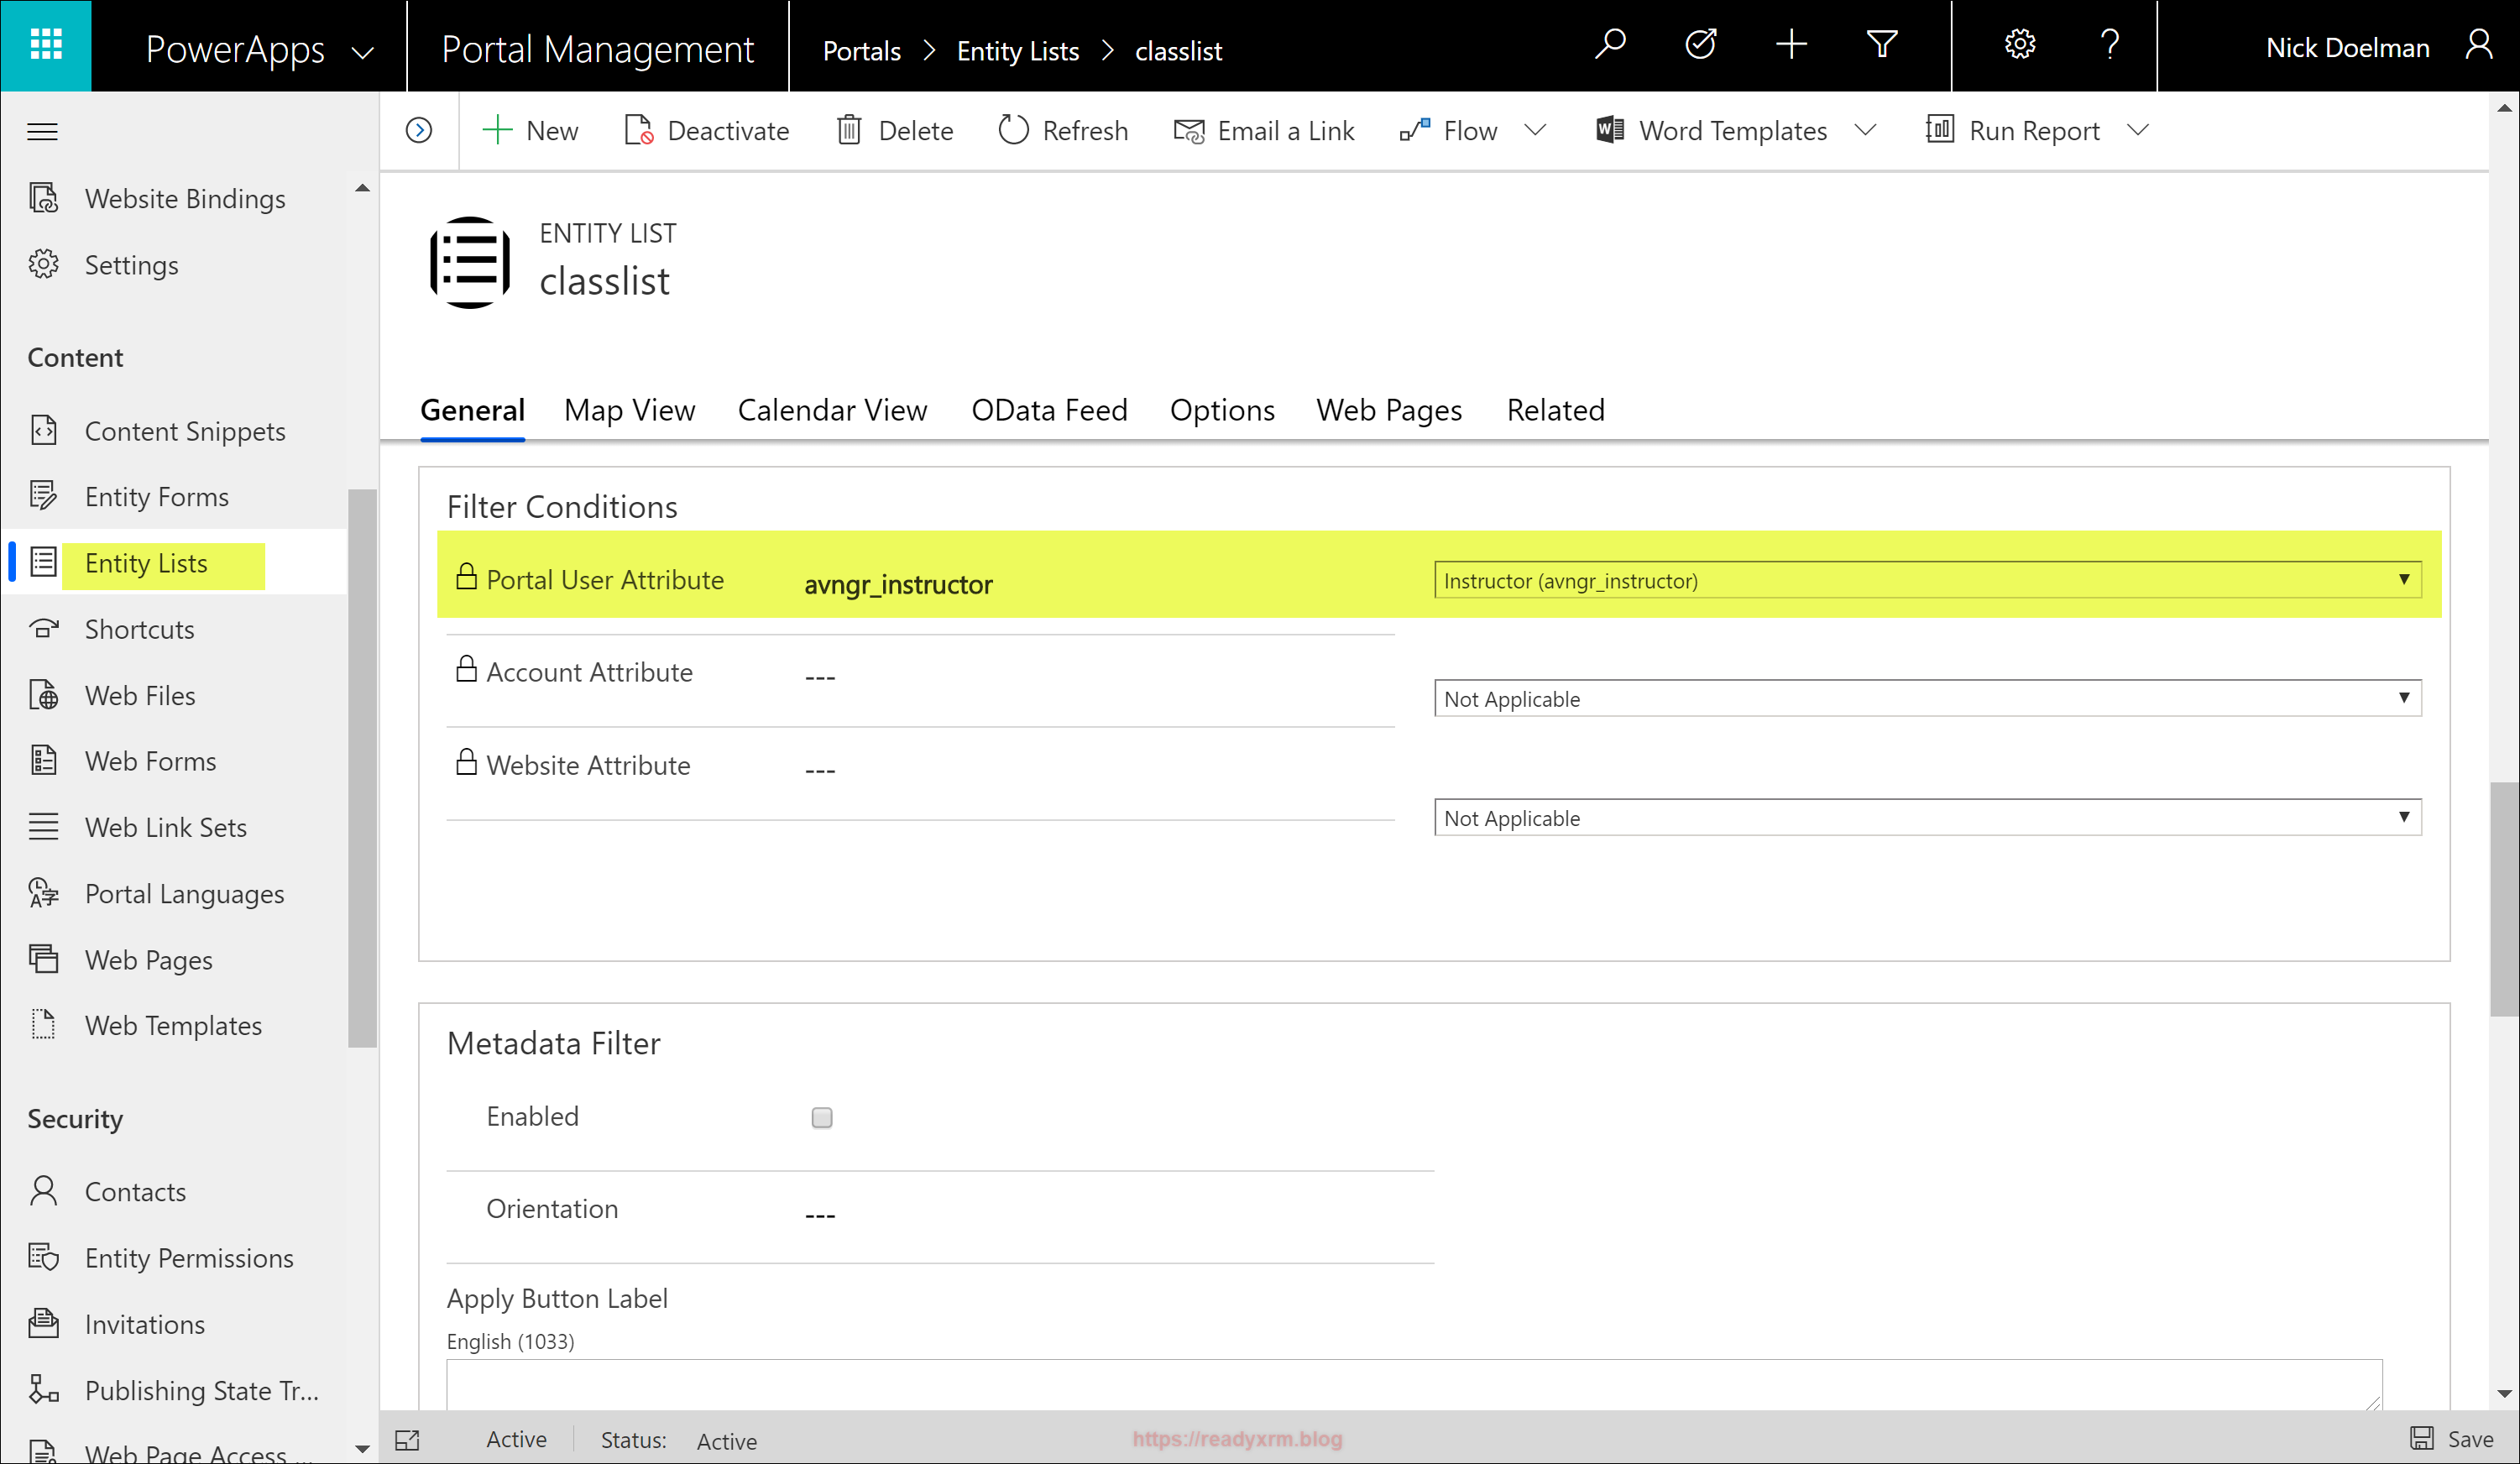Click the Apply Button Label text field
Screen dimensions: 2520x1464
click(1413, 1384)
